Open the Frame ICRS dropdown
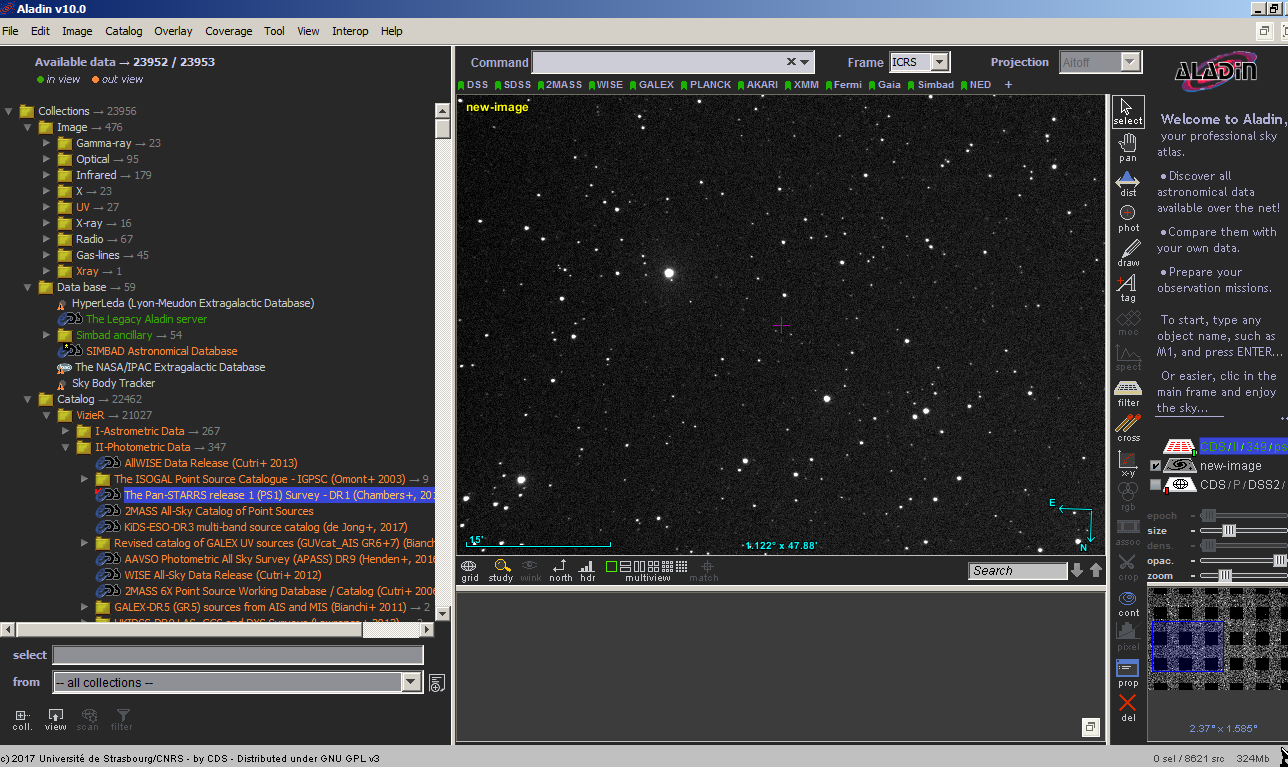Image resolution: width=1288 pixels, height=767 pixels. tap(940, 62)
